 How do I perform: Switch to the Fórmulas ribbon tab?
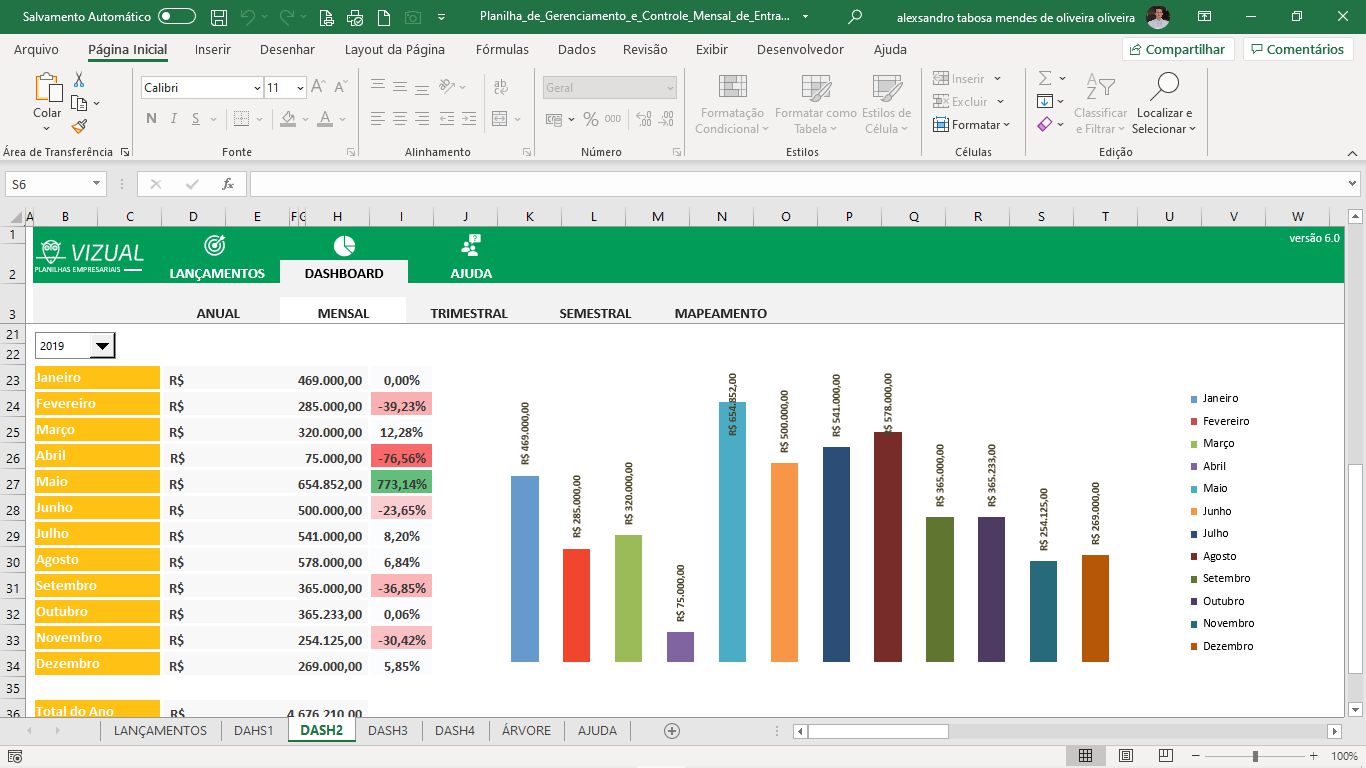[x=502, y=49]
